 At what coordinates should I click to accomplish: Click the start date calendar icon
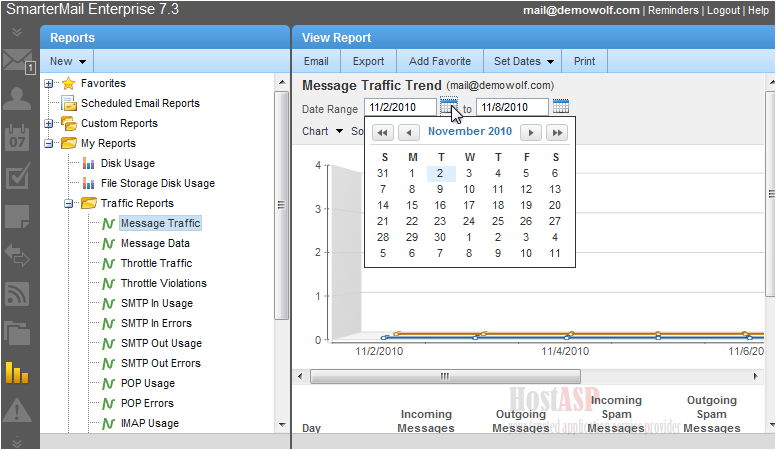pyautogui.click(x=449, y=106)
